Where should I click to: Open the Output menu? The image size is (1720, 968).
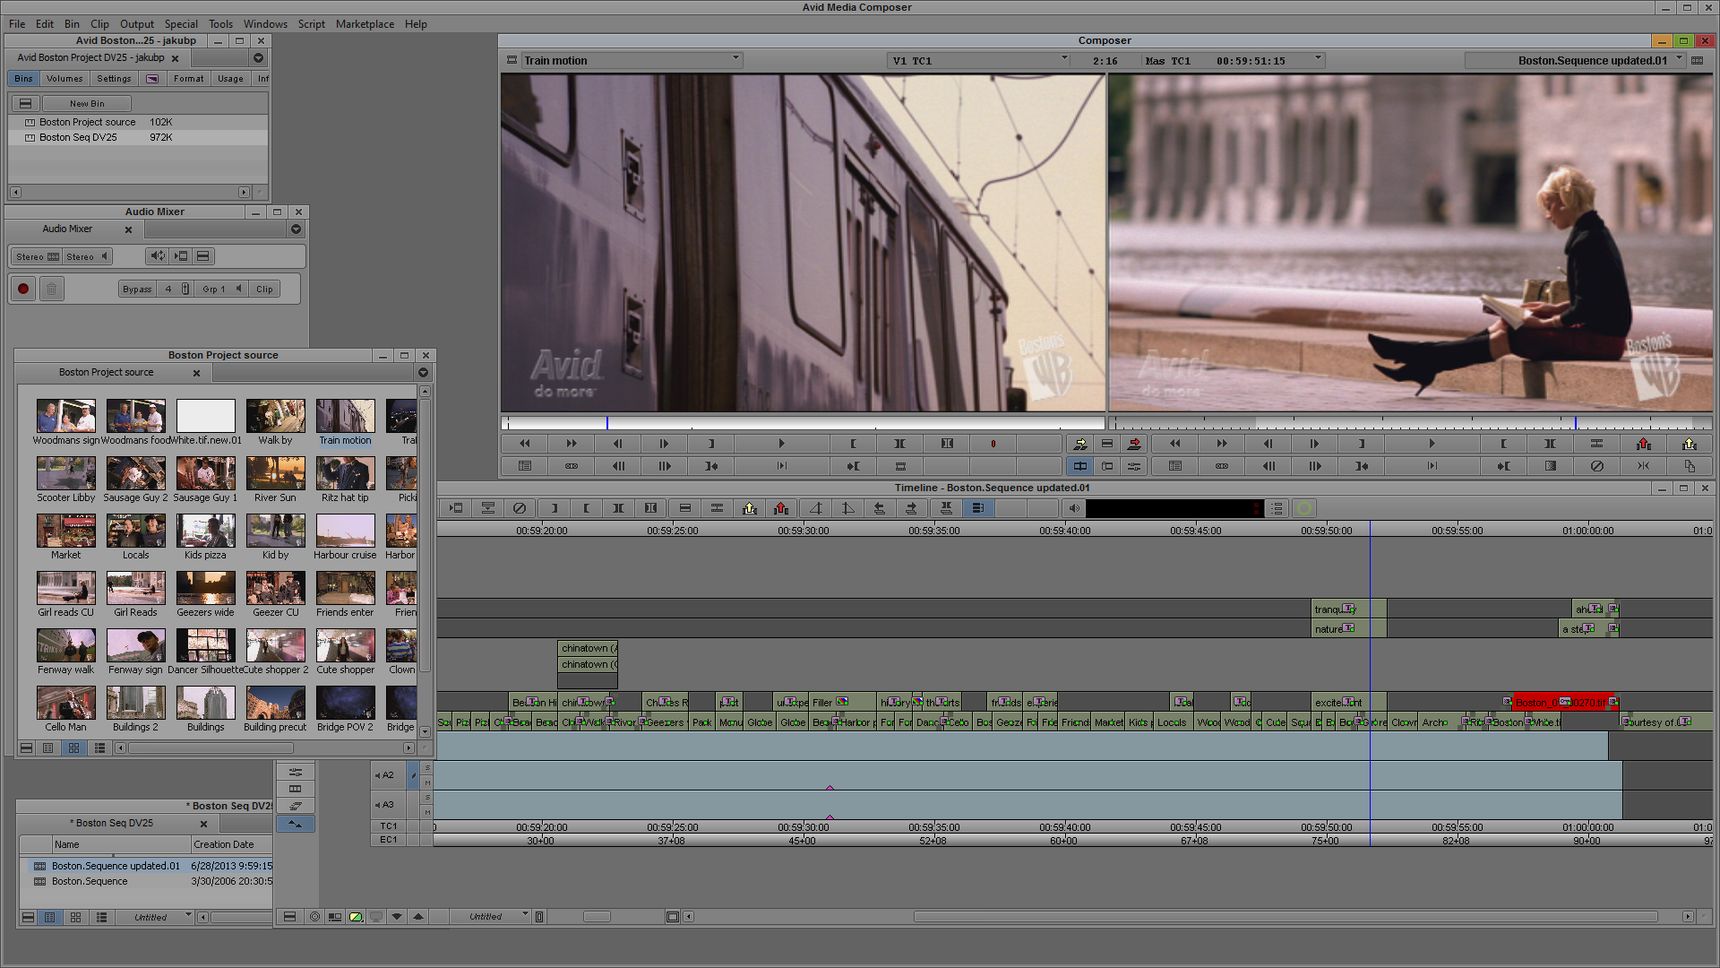click(x=137, y=24)
